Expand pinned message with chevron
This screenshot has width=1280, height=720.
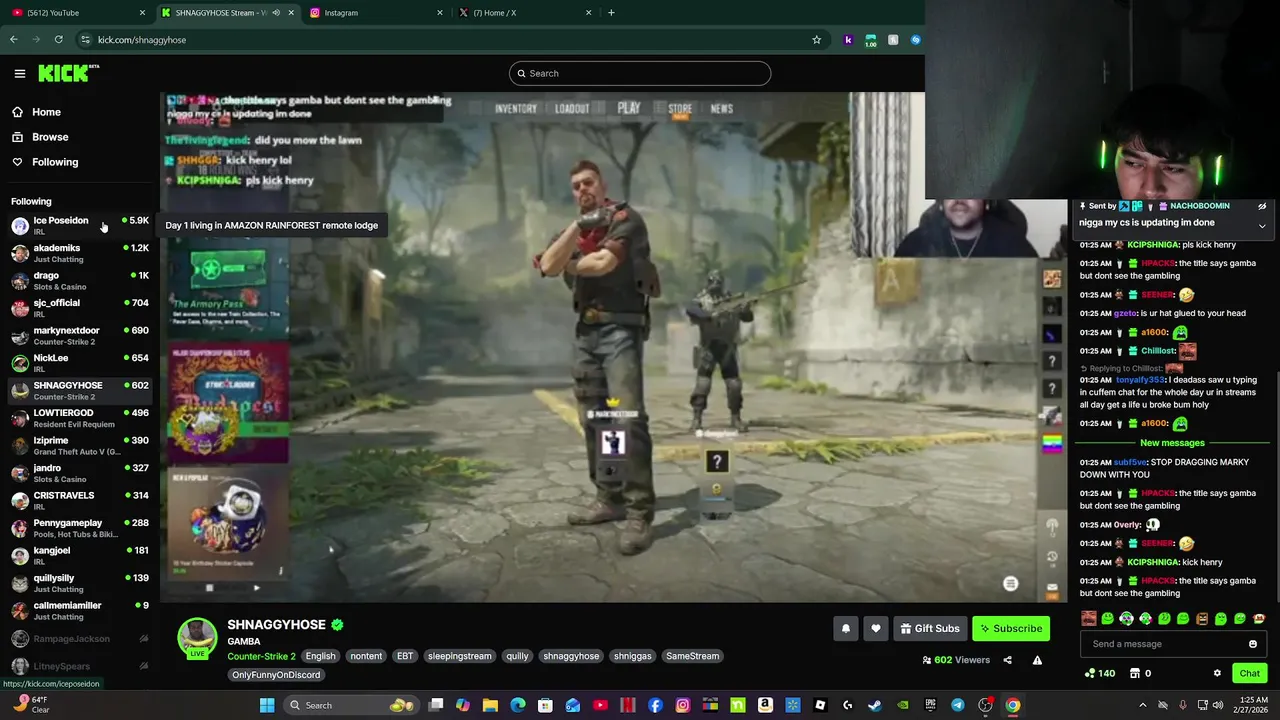(x=1262, y=226)
